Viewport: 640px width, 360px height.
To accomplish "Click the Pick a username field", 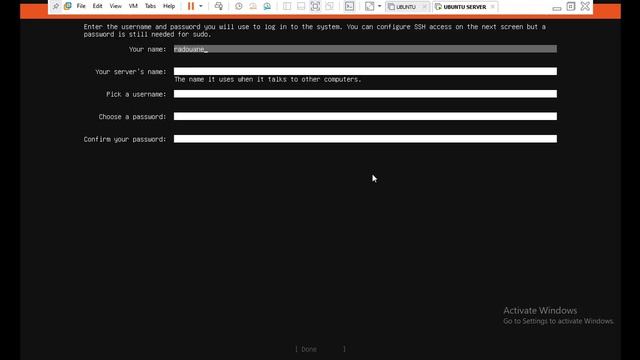I will coord(365,94).
